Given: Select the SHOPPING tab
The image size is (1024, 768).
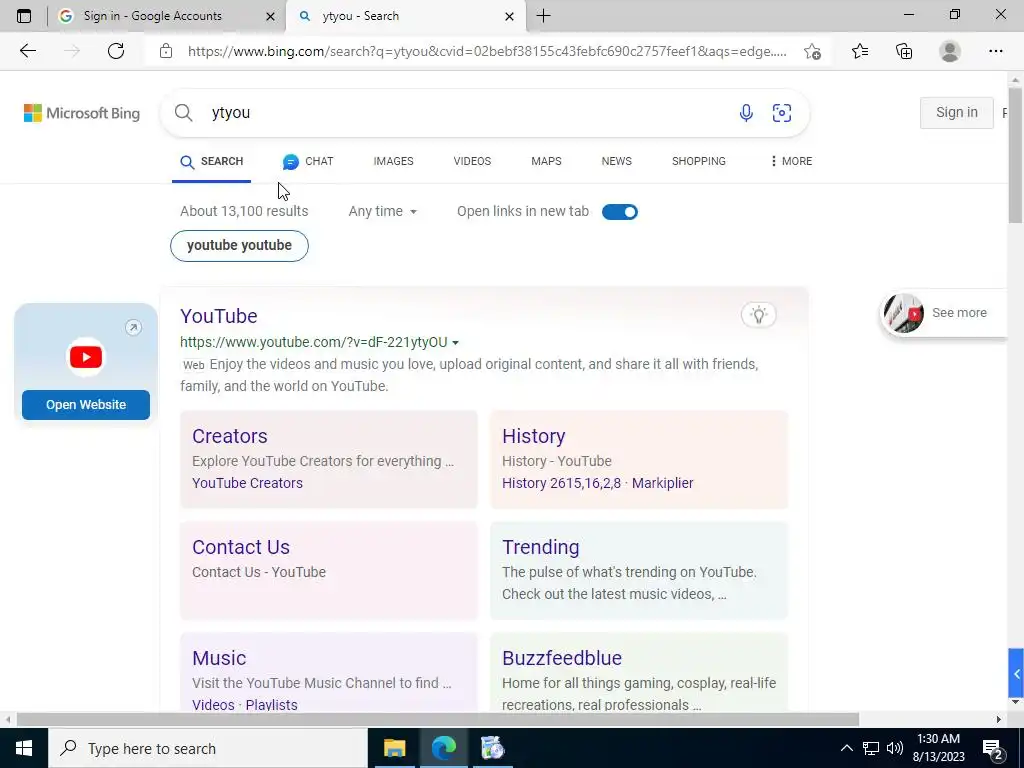Looking at the screenshot, I should pyautogui.click(x=699, y=161).
